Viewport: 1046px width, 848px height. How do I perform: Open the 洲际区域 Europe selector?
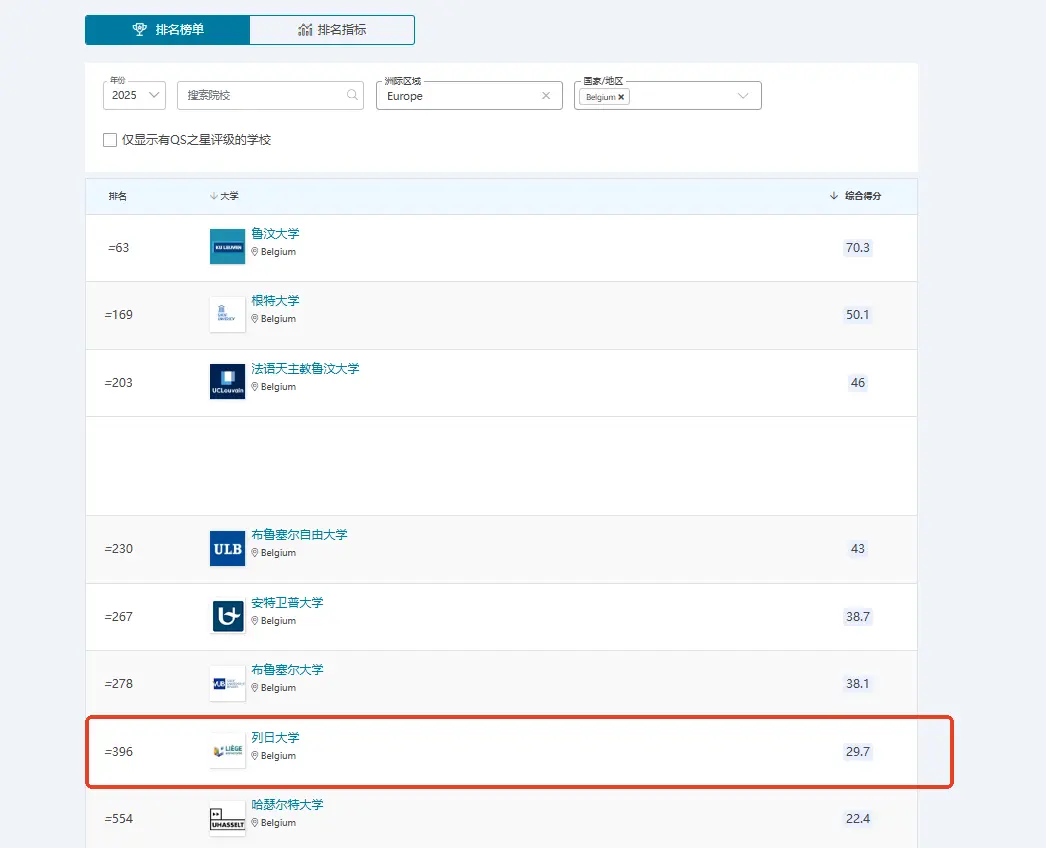pyautogui.click(x=469, y=96)
